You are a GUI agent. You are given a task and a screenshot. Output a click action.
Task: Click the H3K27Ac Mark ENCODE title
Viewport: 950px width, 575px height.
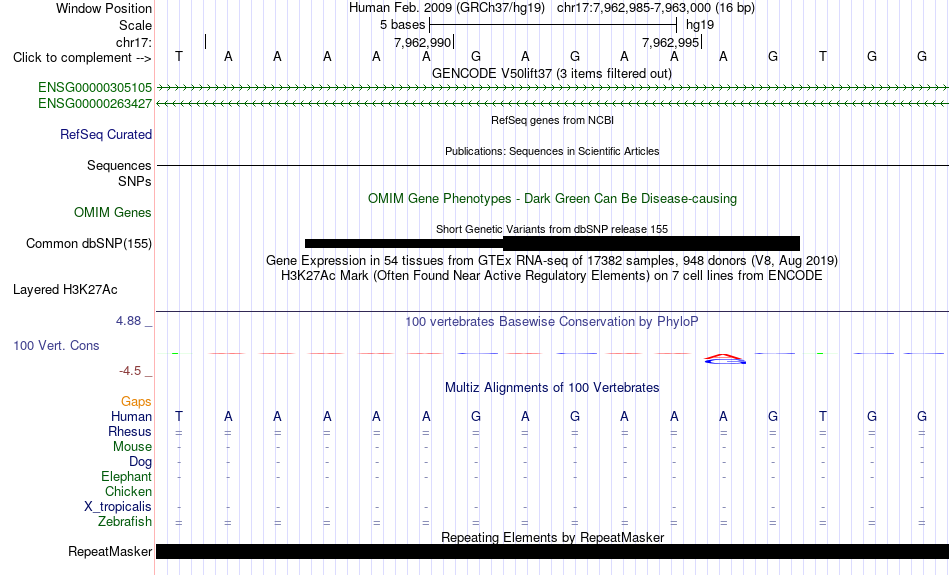point(552,276)
